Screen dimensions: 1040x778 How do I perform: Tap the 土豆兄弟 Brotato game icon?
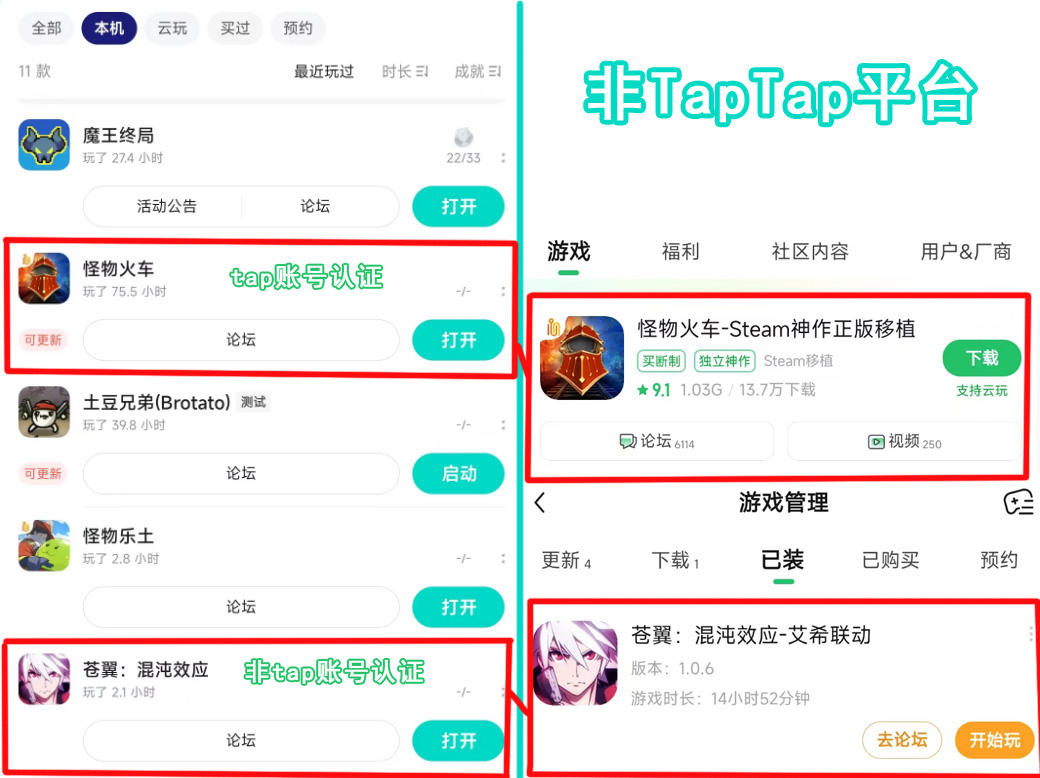point(44,412)
